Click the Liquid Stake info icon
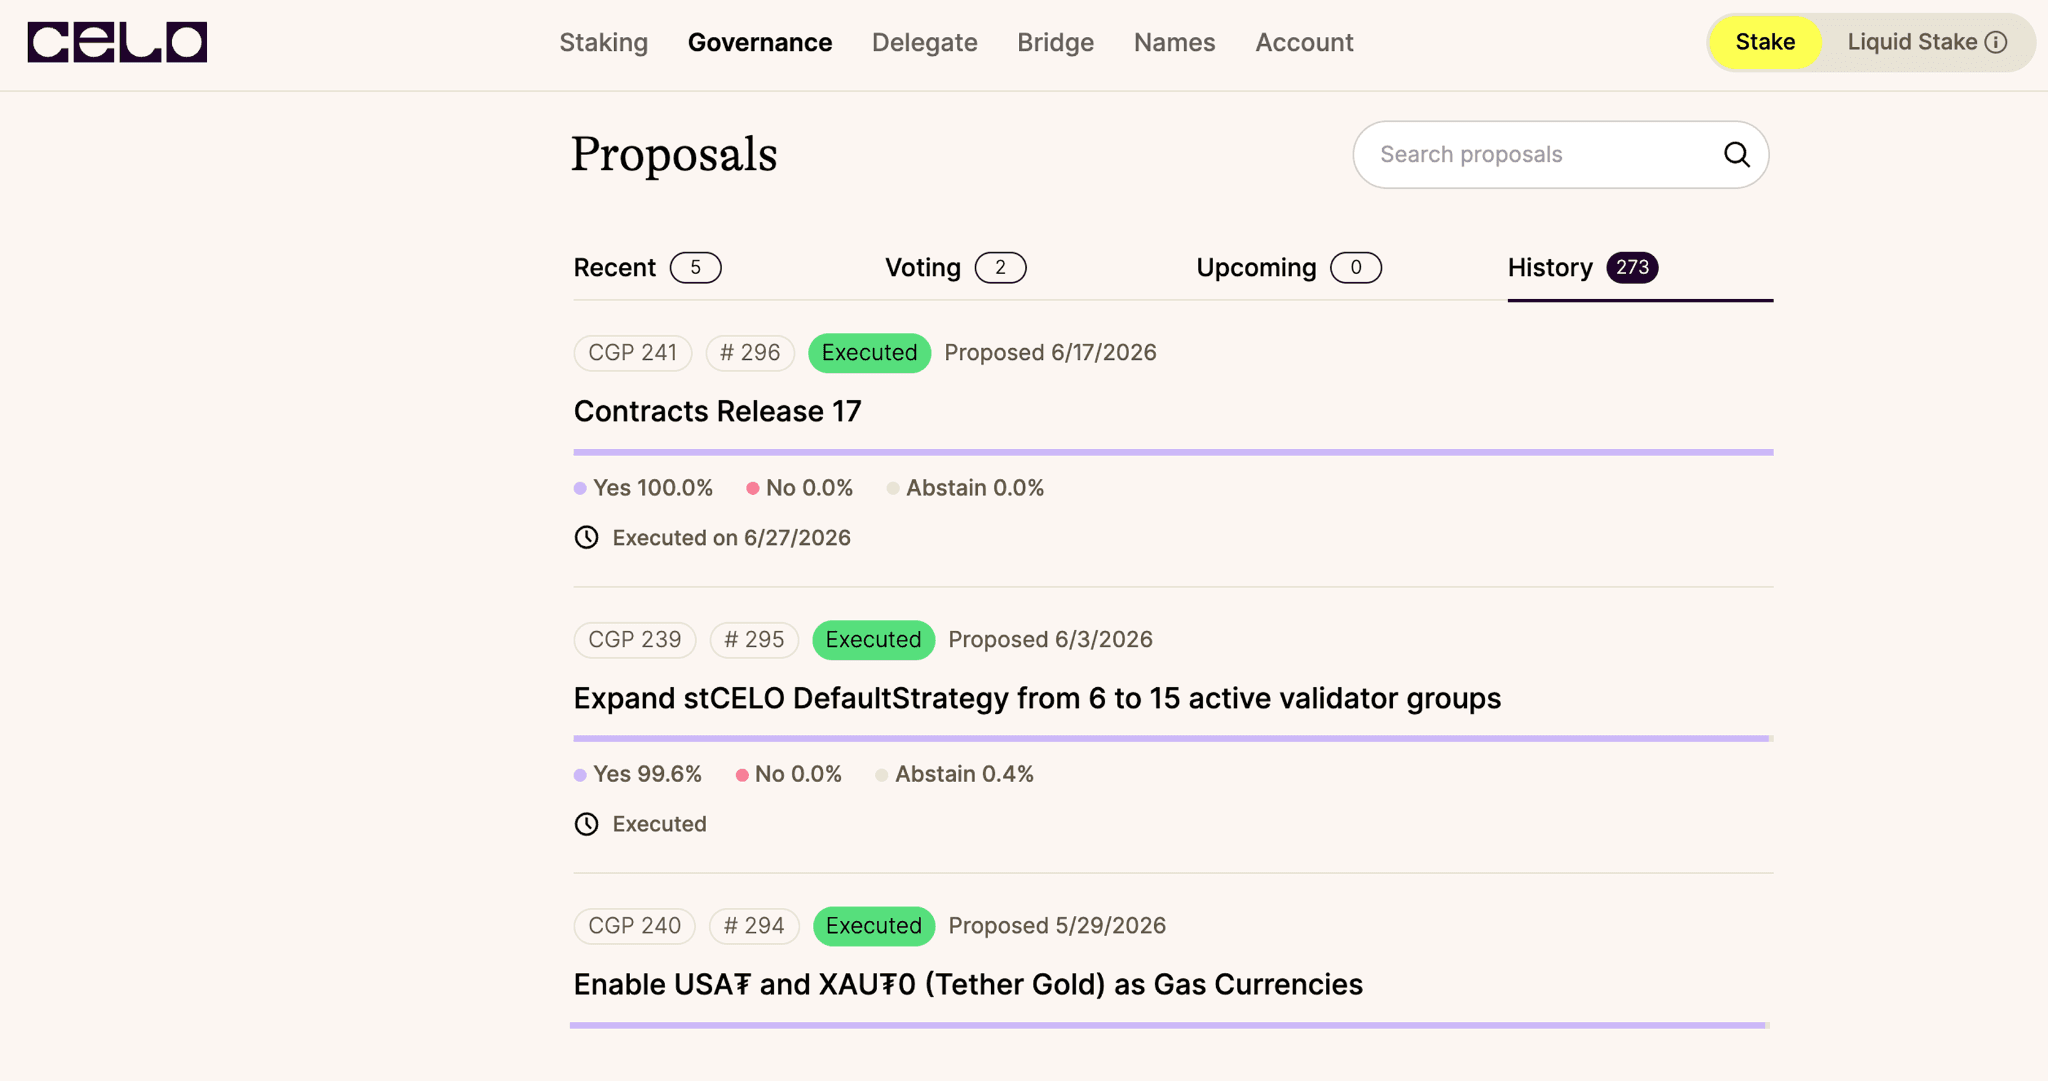 (1996, 42)
